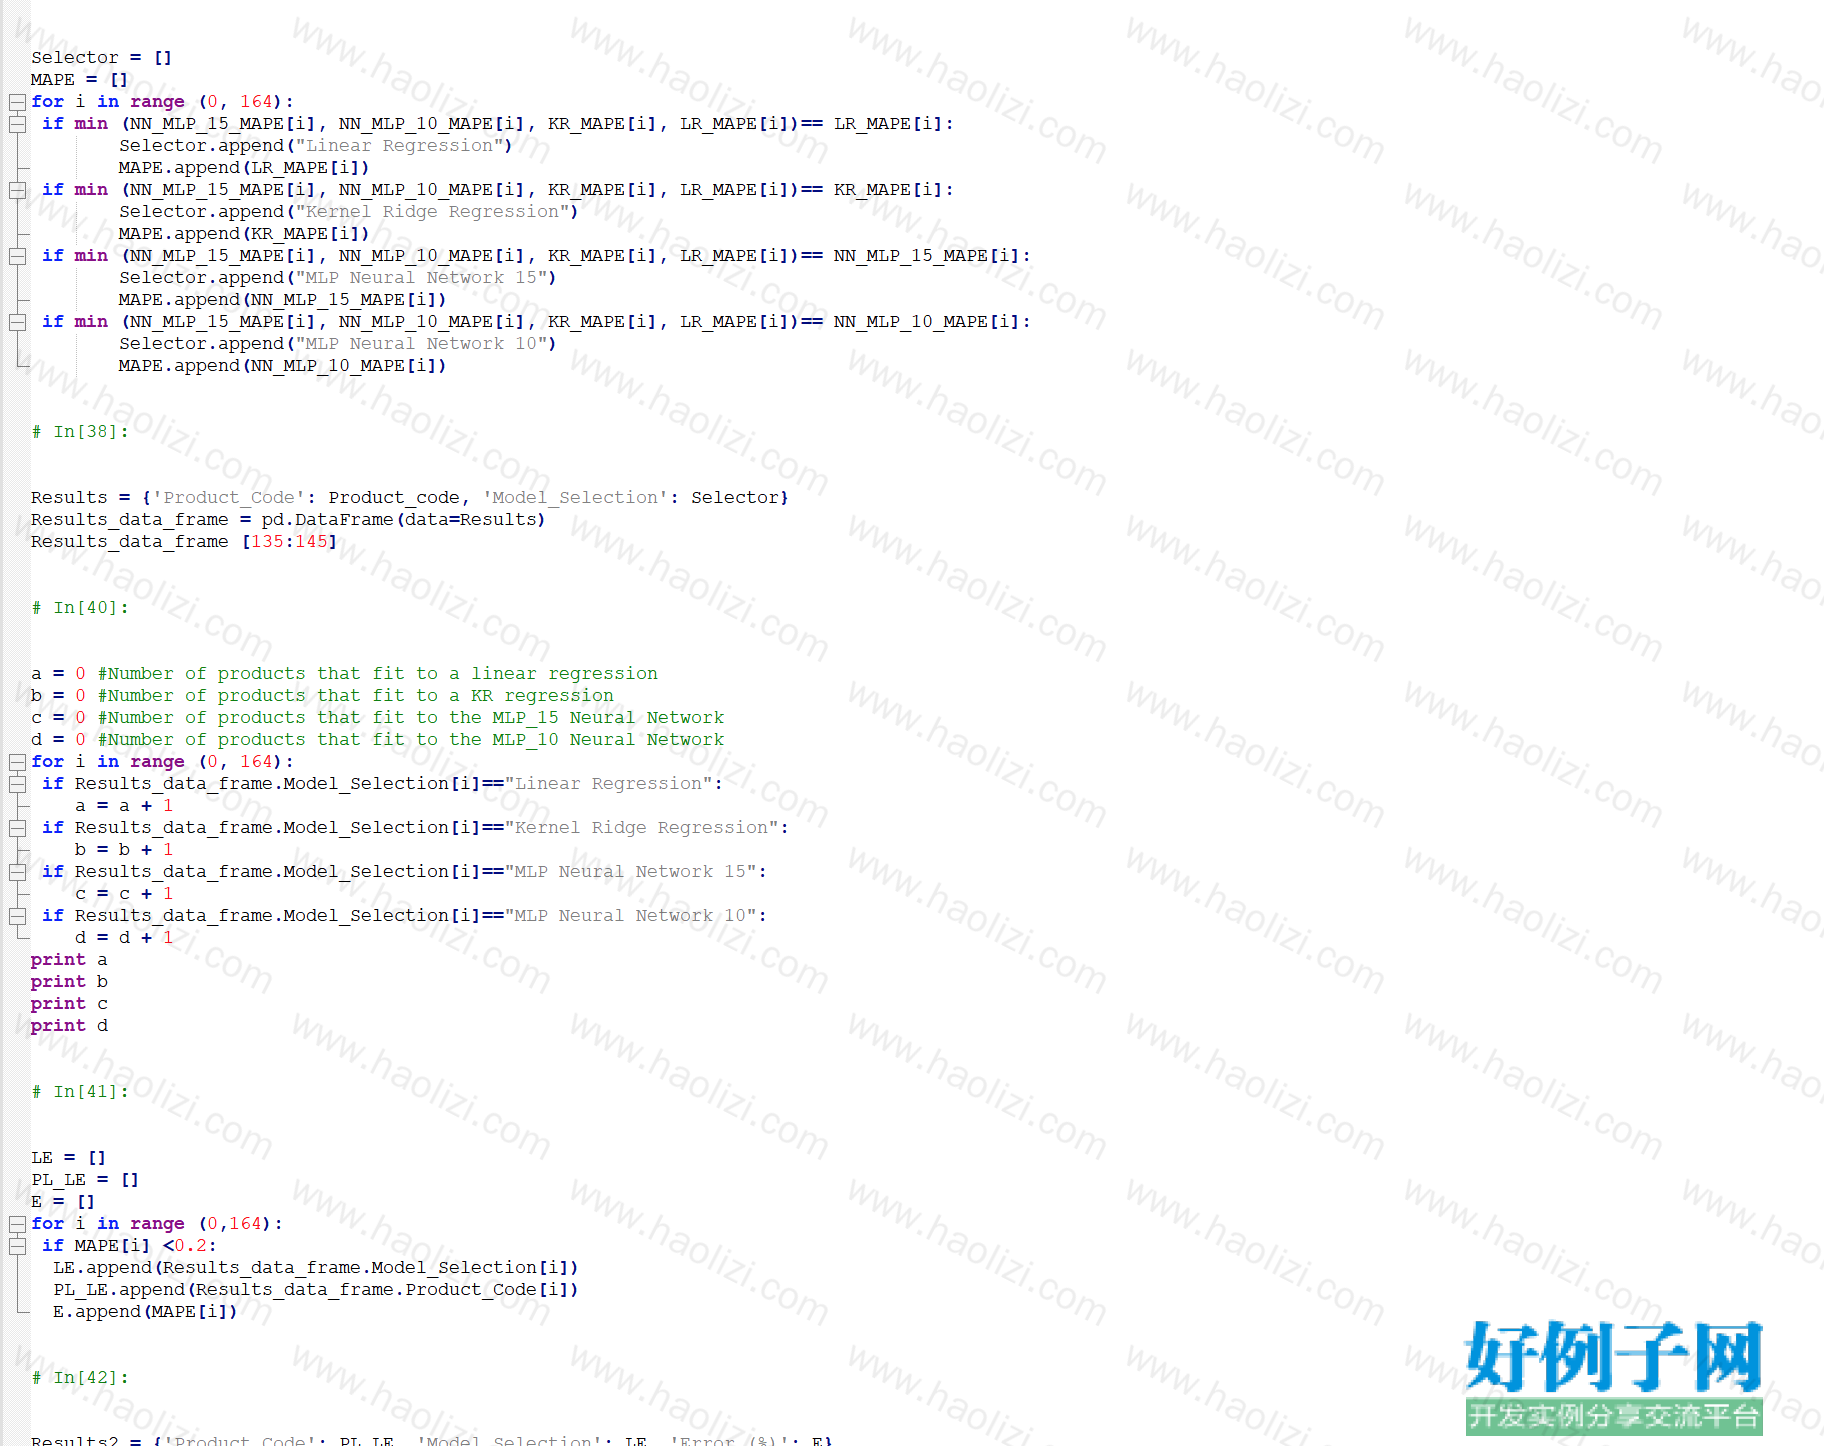The image size is (1824, 1446).
Task: Place cursor on Selector.append("Linear Regression")
Action: tap(315, 146)
